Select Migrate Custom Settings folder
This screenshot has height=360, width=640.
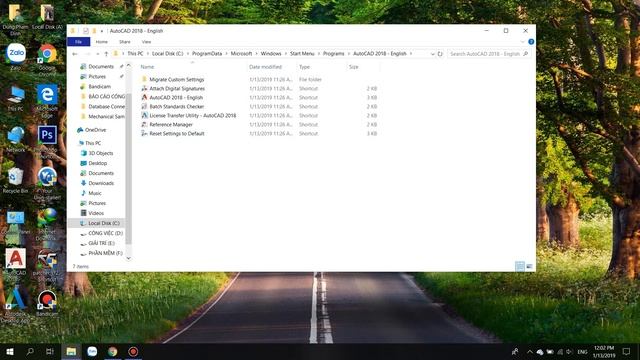[176, 80]
